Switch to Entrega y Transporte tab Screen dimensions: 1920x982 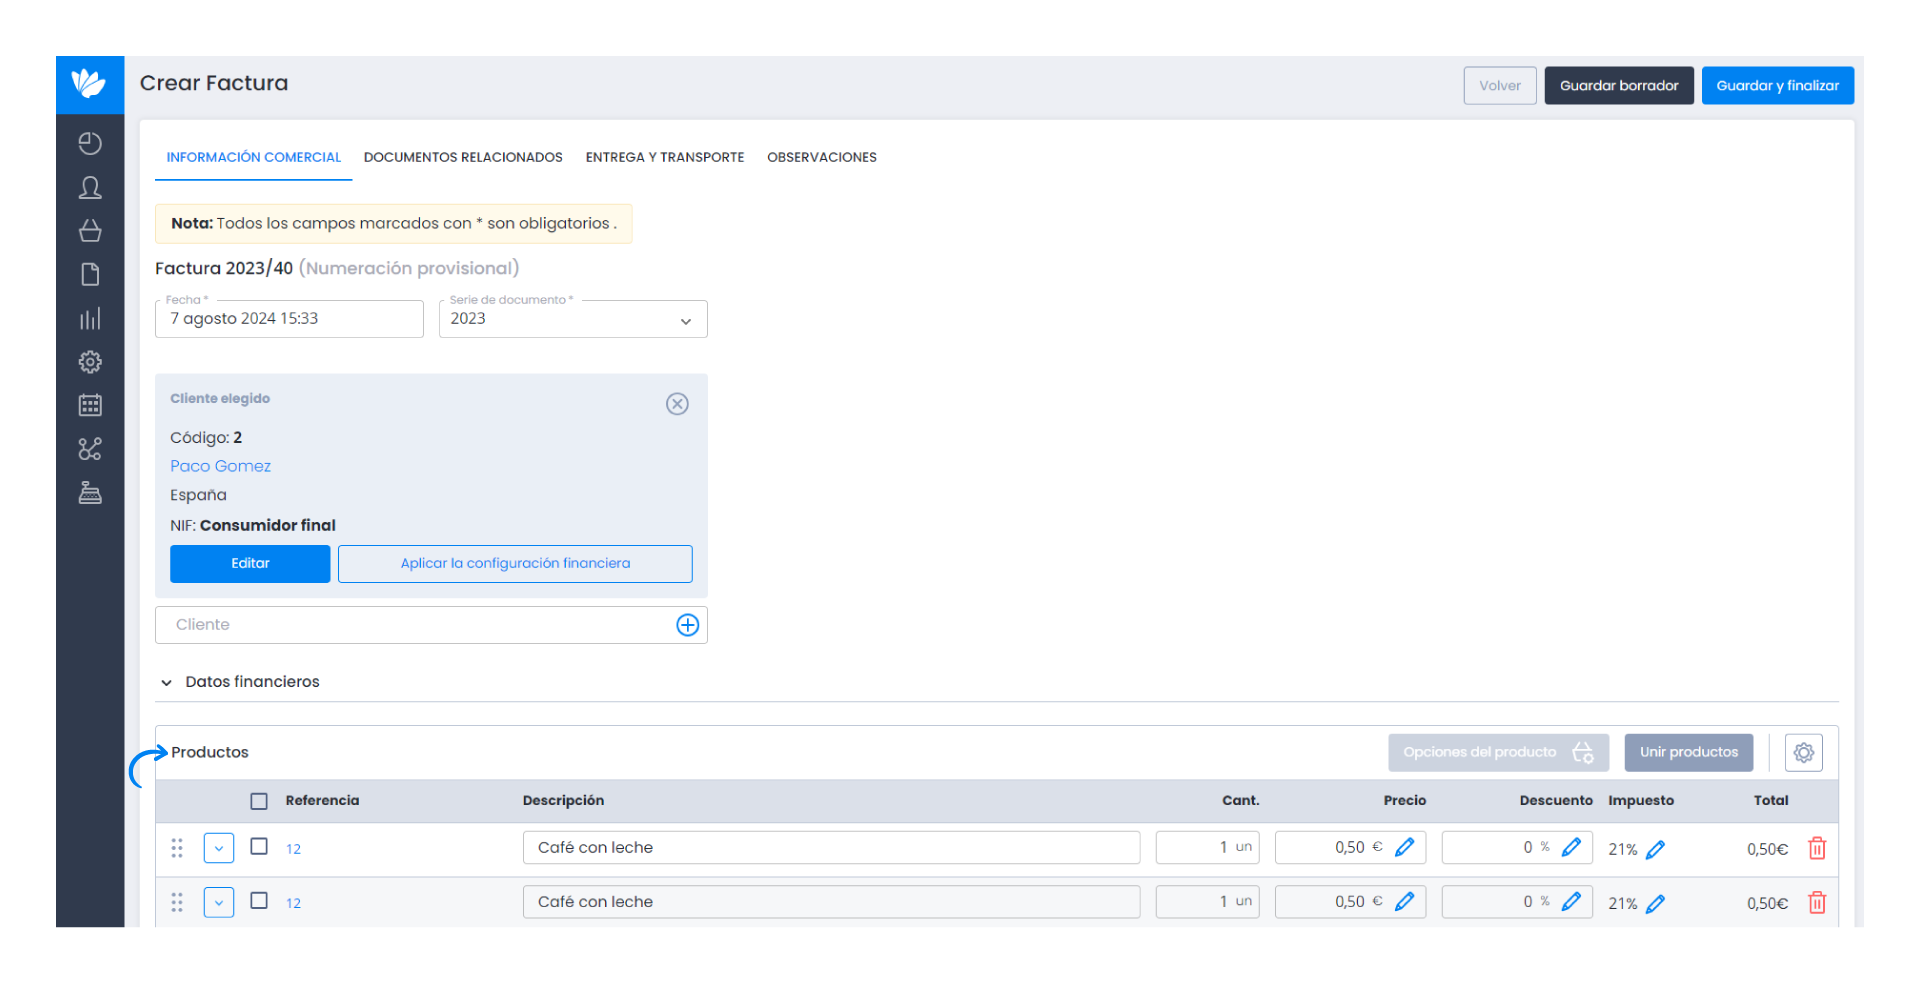(x=665, y=157)
